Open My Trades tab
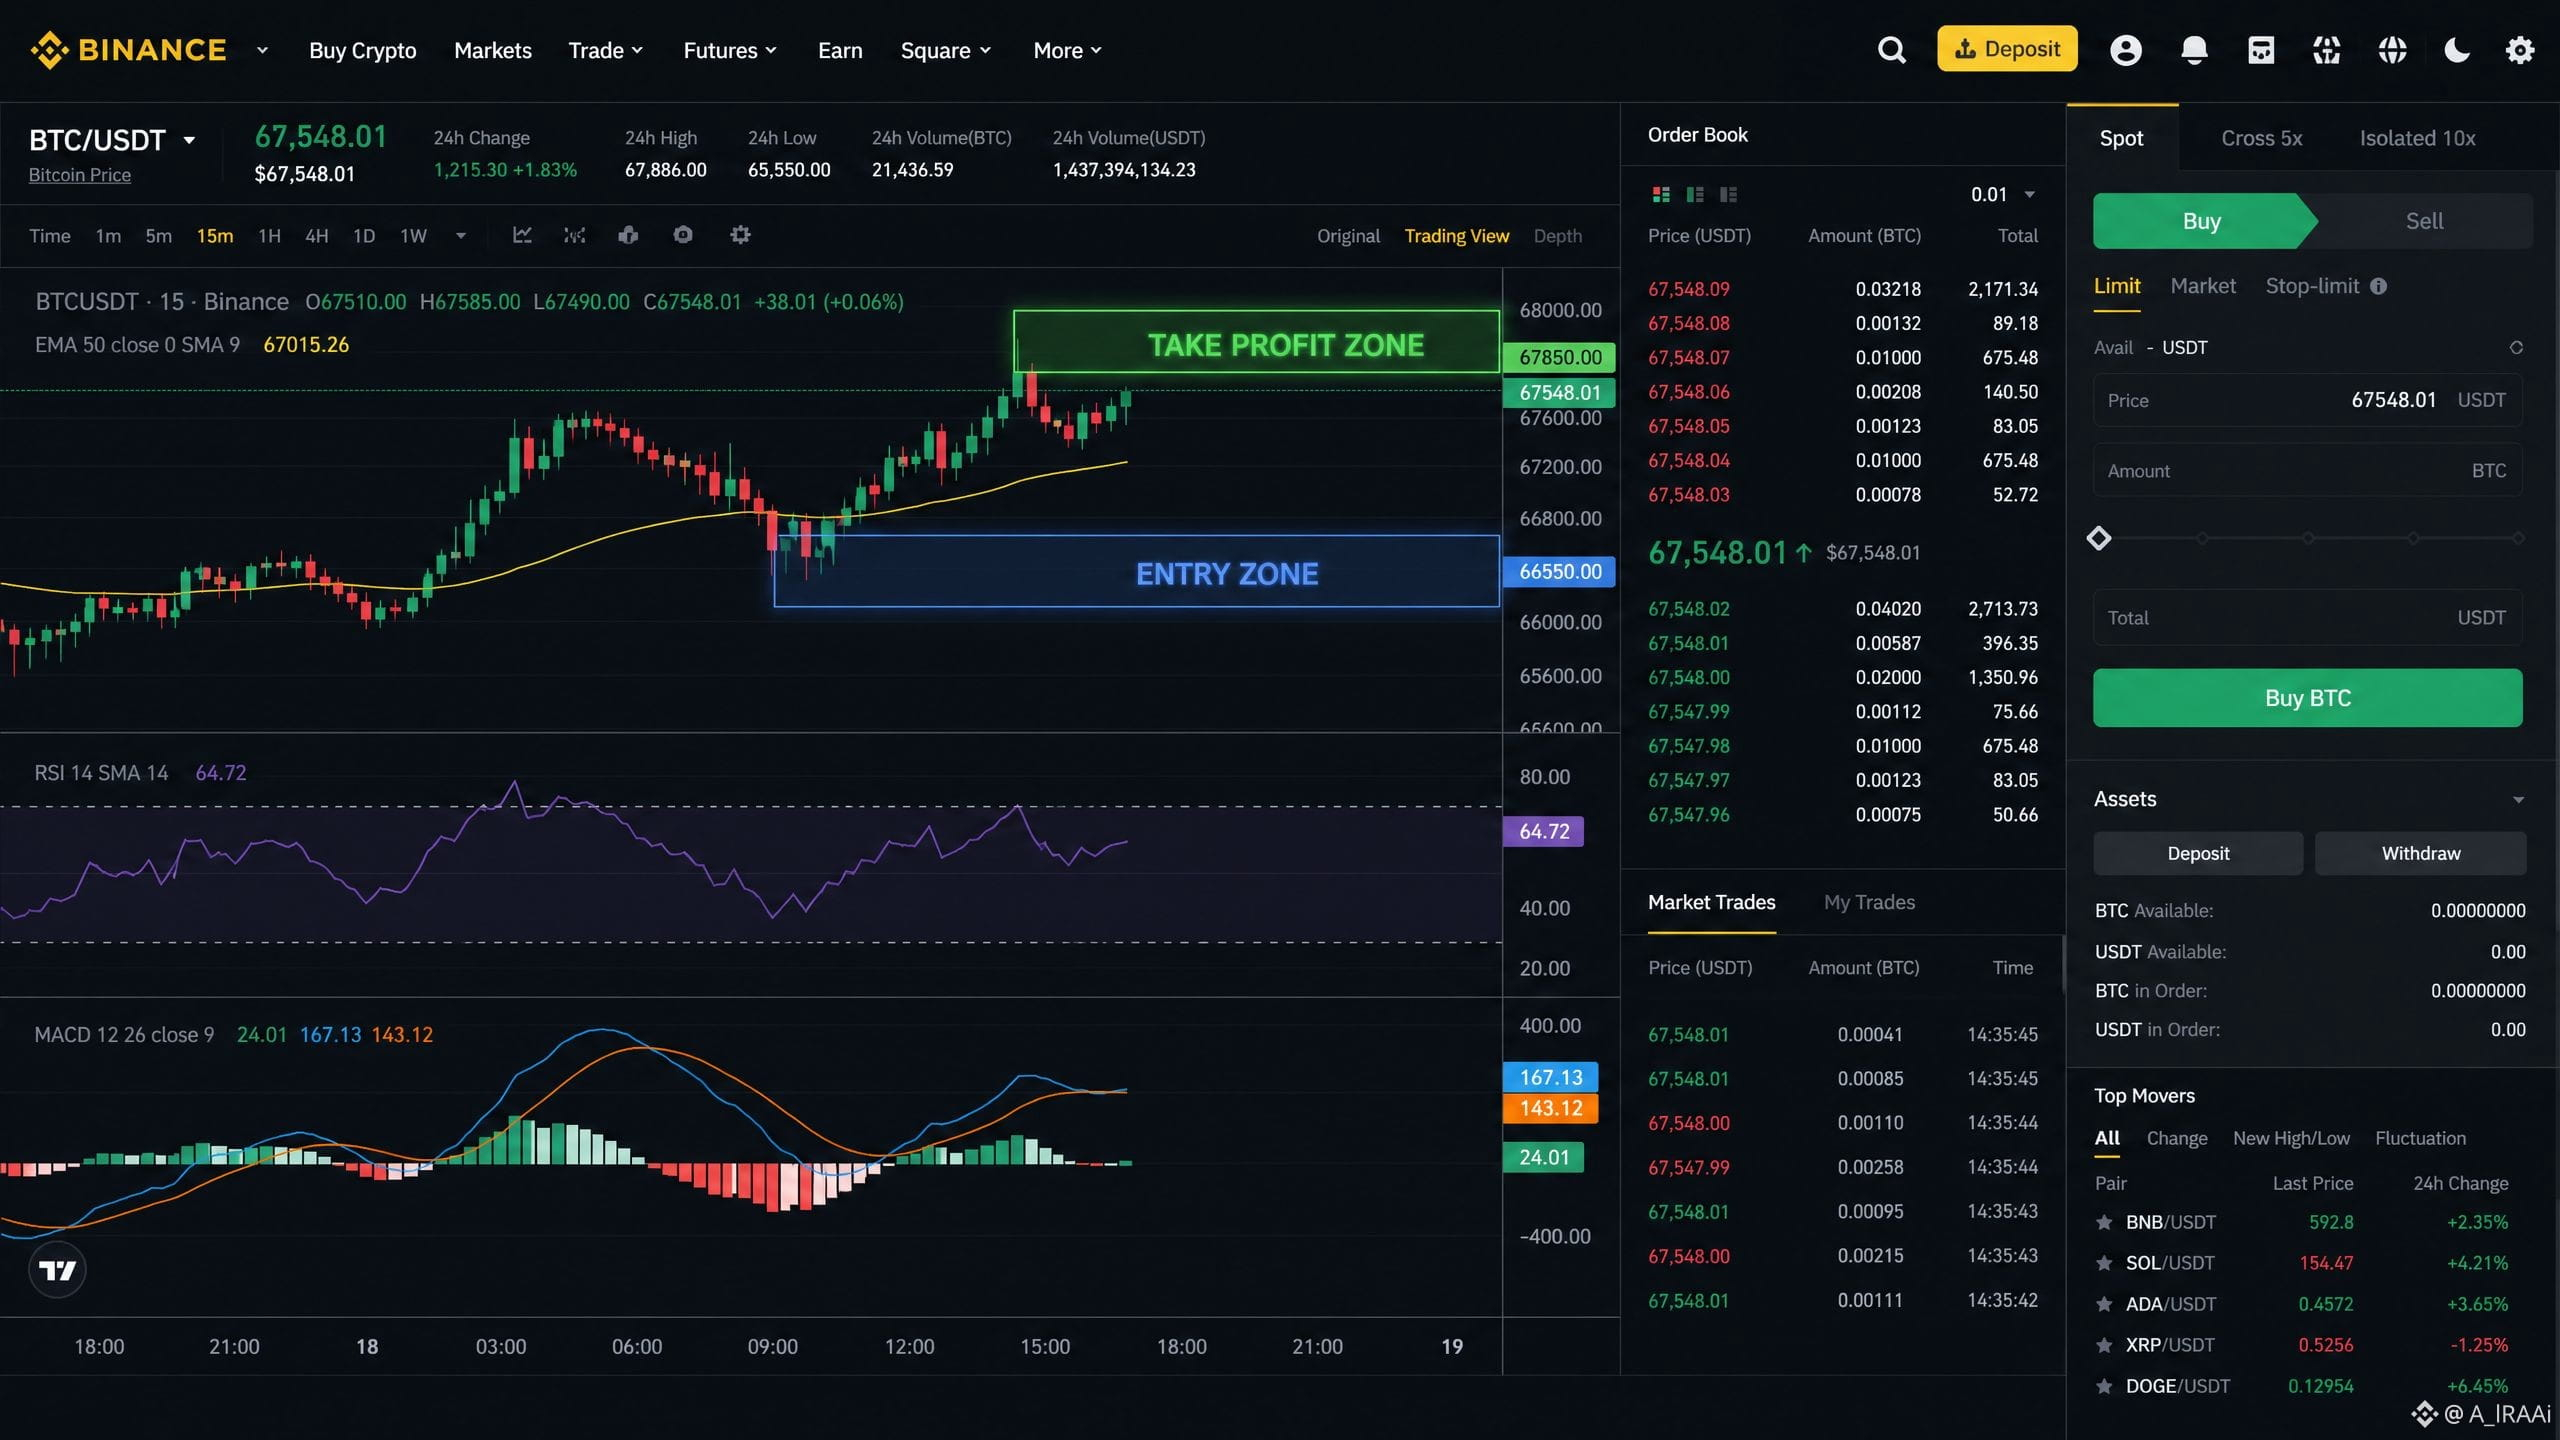 [1868, 902]
